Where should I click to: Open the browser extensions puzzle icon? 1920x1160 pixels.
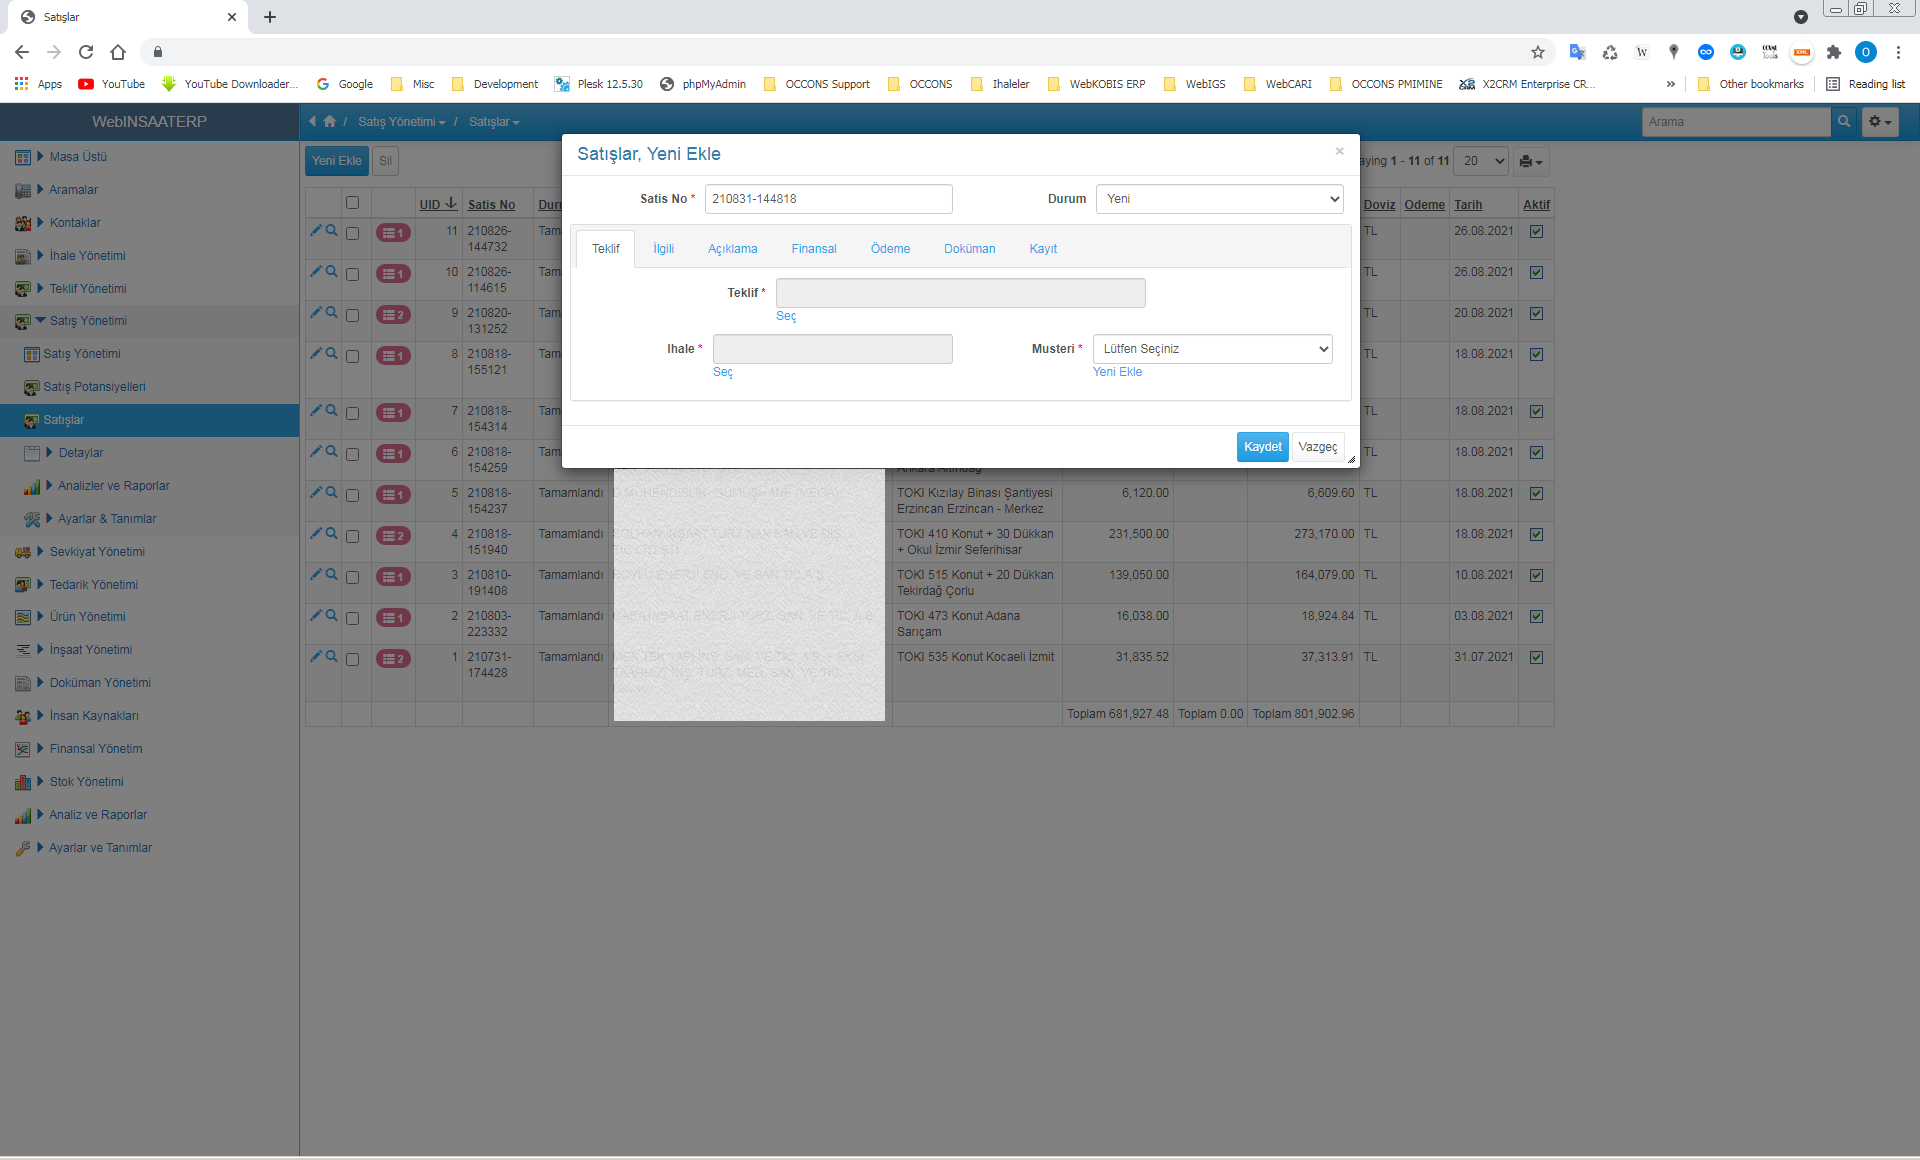tap(1833, 52)
